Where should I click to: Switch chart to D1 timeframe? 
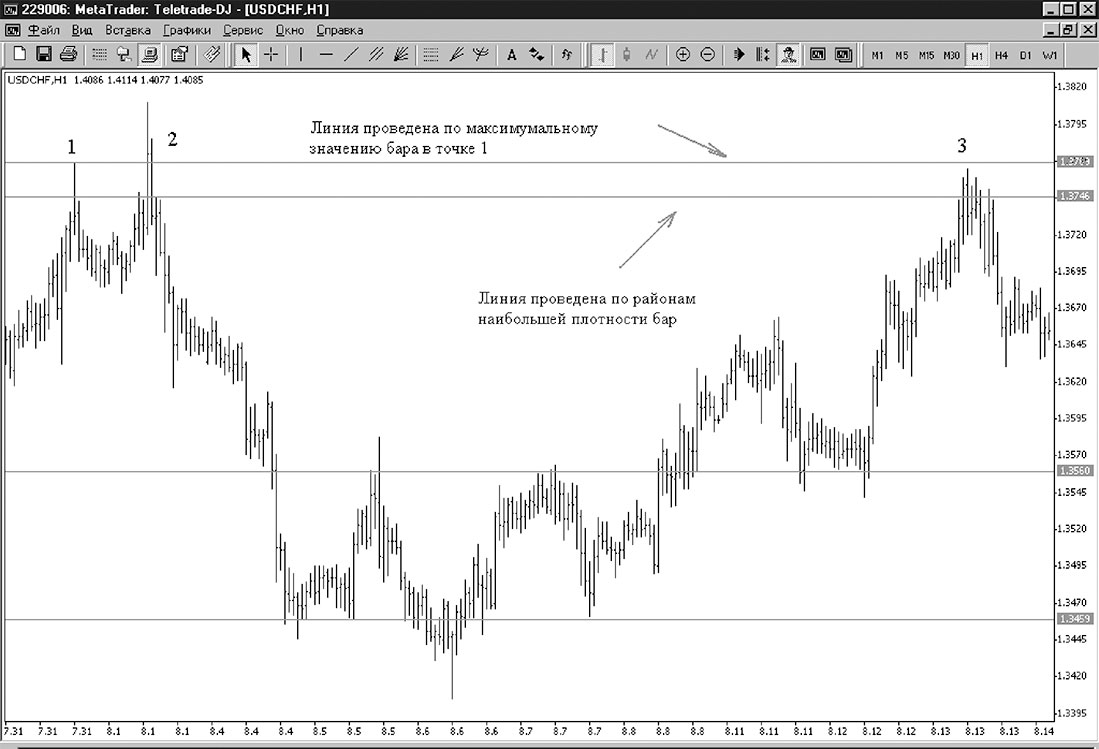point(1025,55)
